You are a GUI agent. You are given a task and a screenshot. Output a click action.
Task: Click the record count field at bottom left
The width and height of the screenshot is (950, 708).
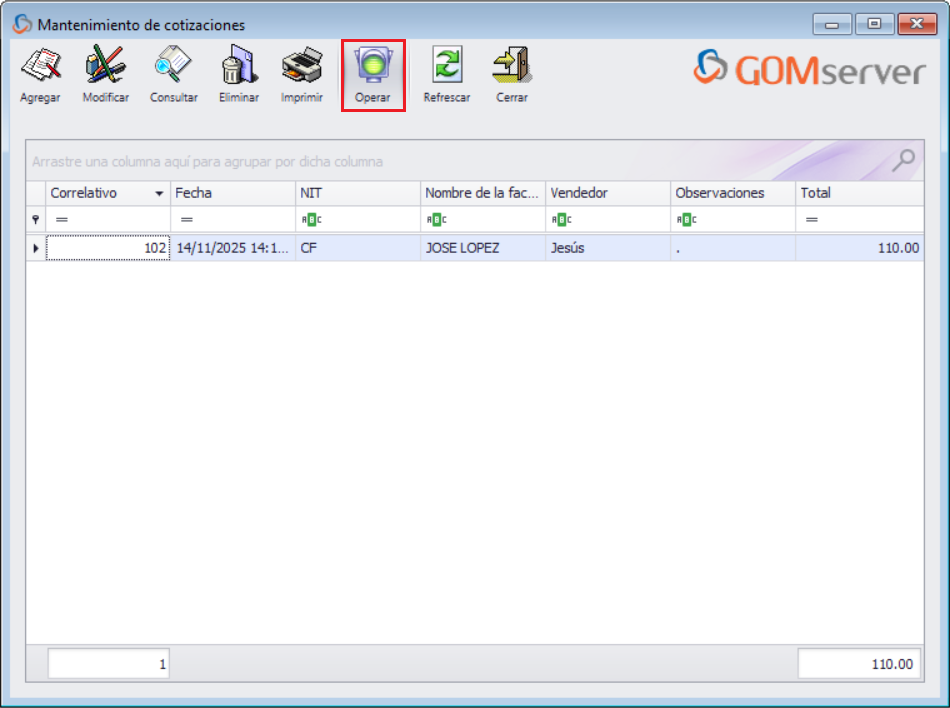[x=107, y=662]
